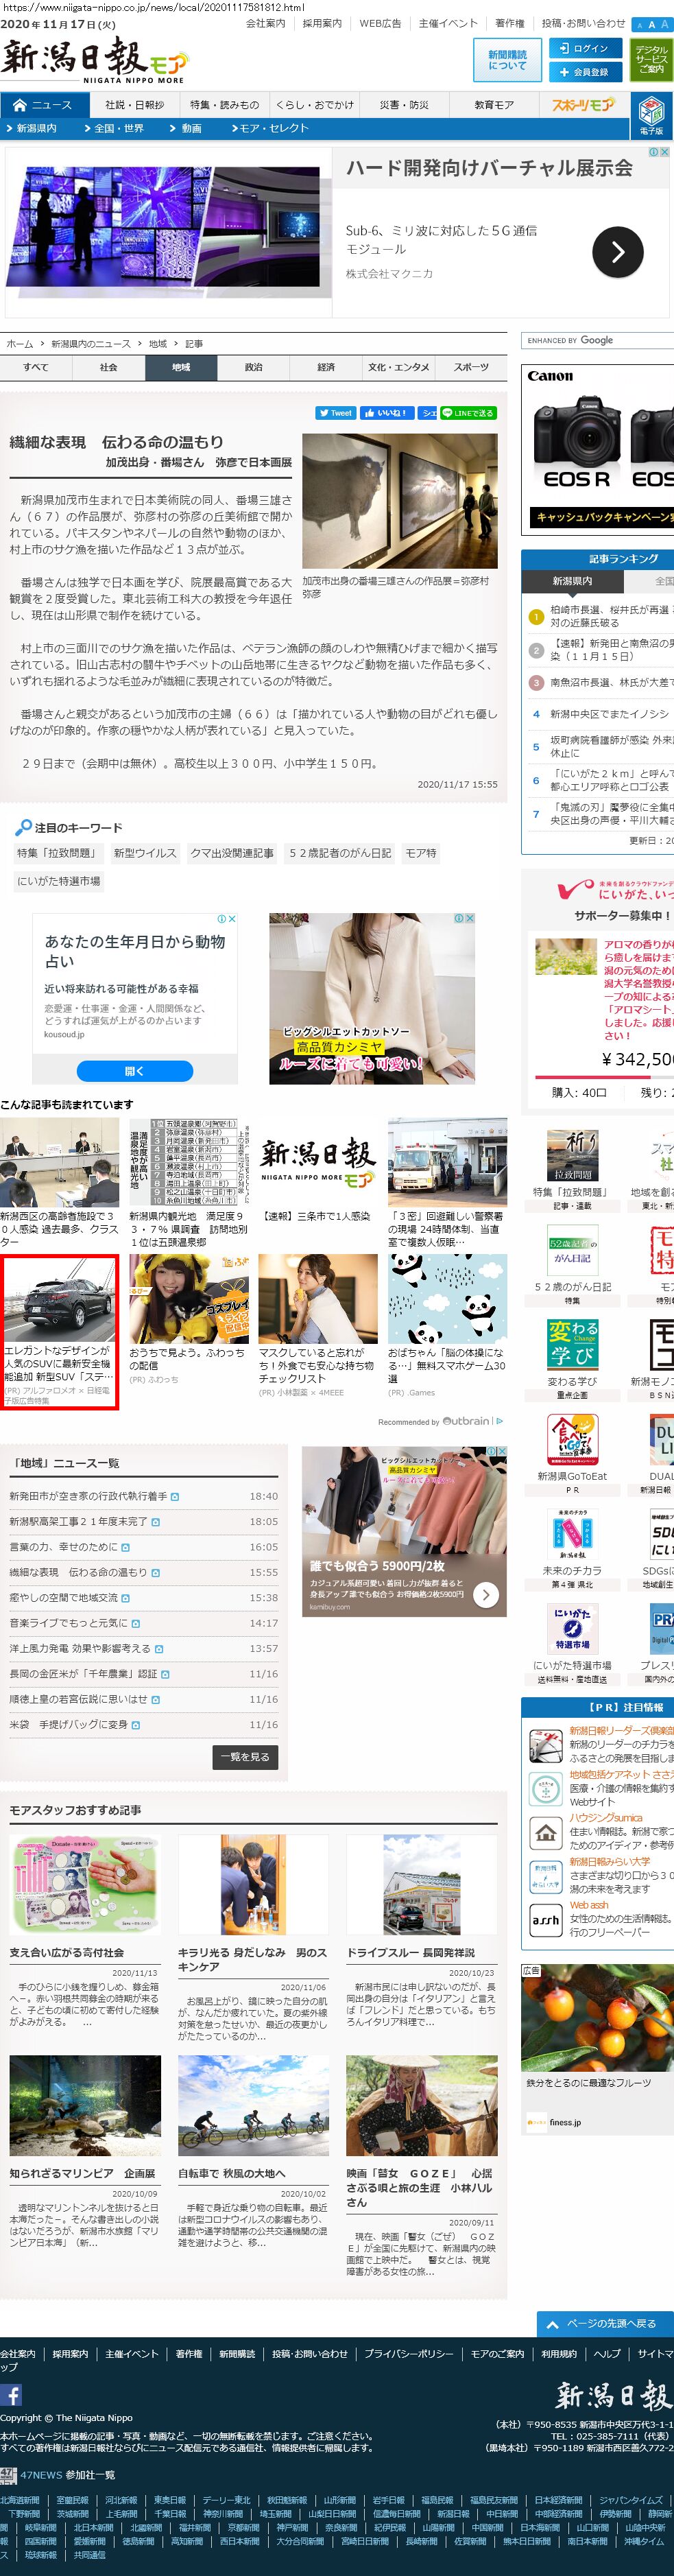Focus the Google enhanced search field
Image resolution: width=674 pixels, height=2576 pixels.
point(597,341)
